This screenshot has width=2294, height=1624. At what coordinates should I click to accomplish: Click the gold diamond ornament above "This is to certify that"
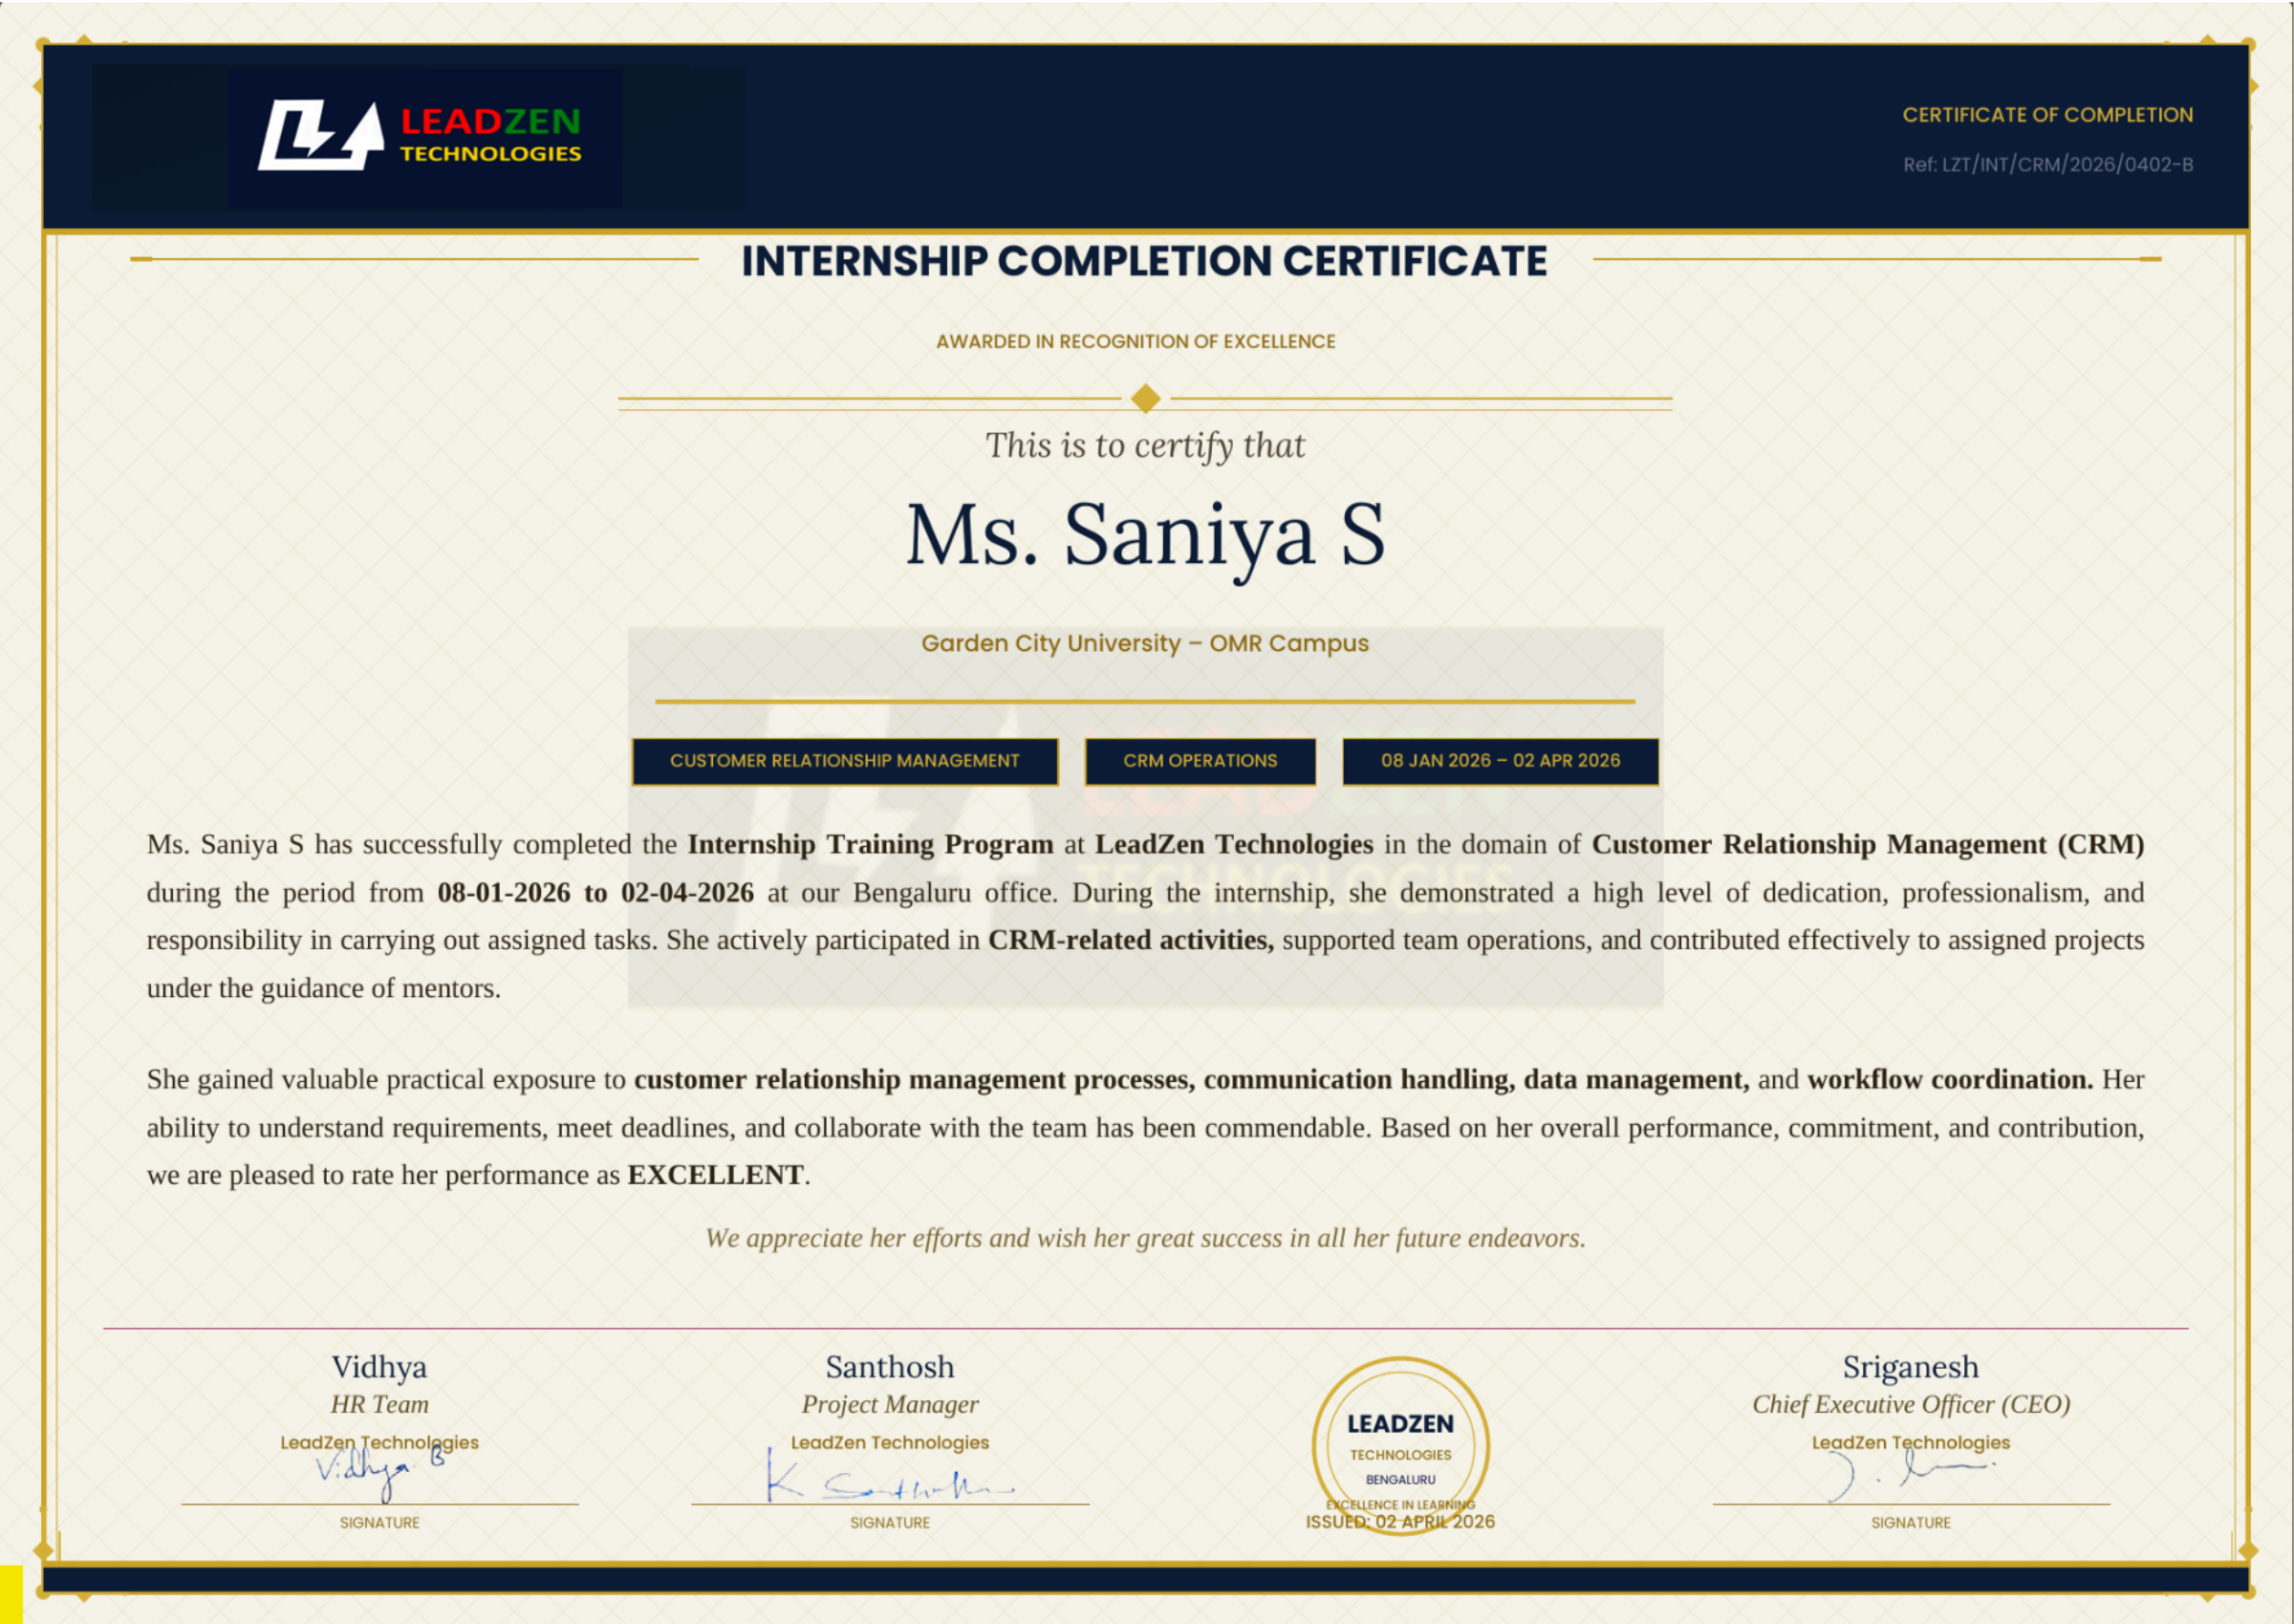click(x=1145, y=398)
